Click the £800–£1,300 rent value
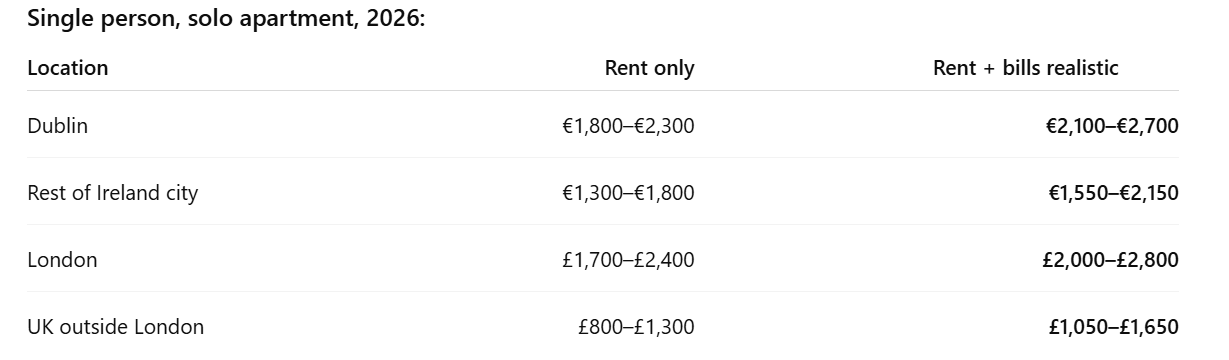Image resolution: width=1229 pixels, height=360 pixels. point(636,327)
